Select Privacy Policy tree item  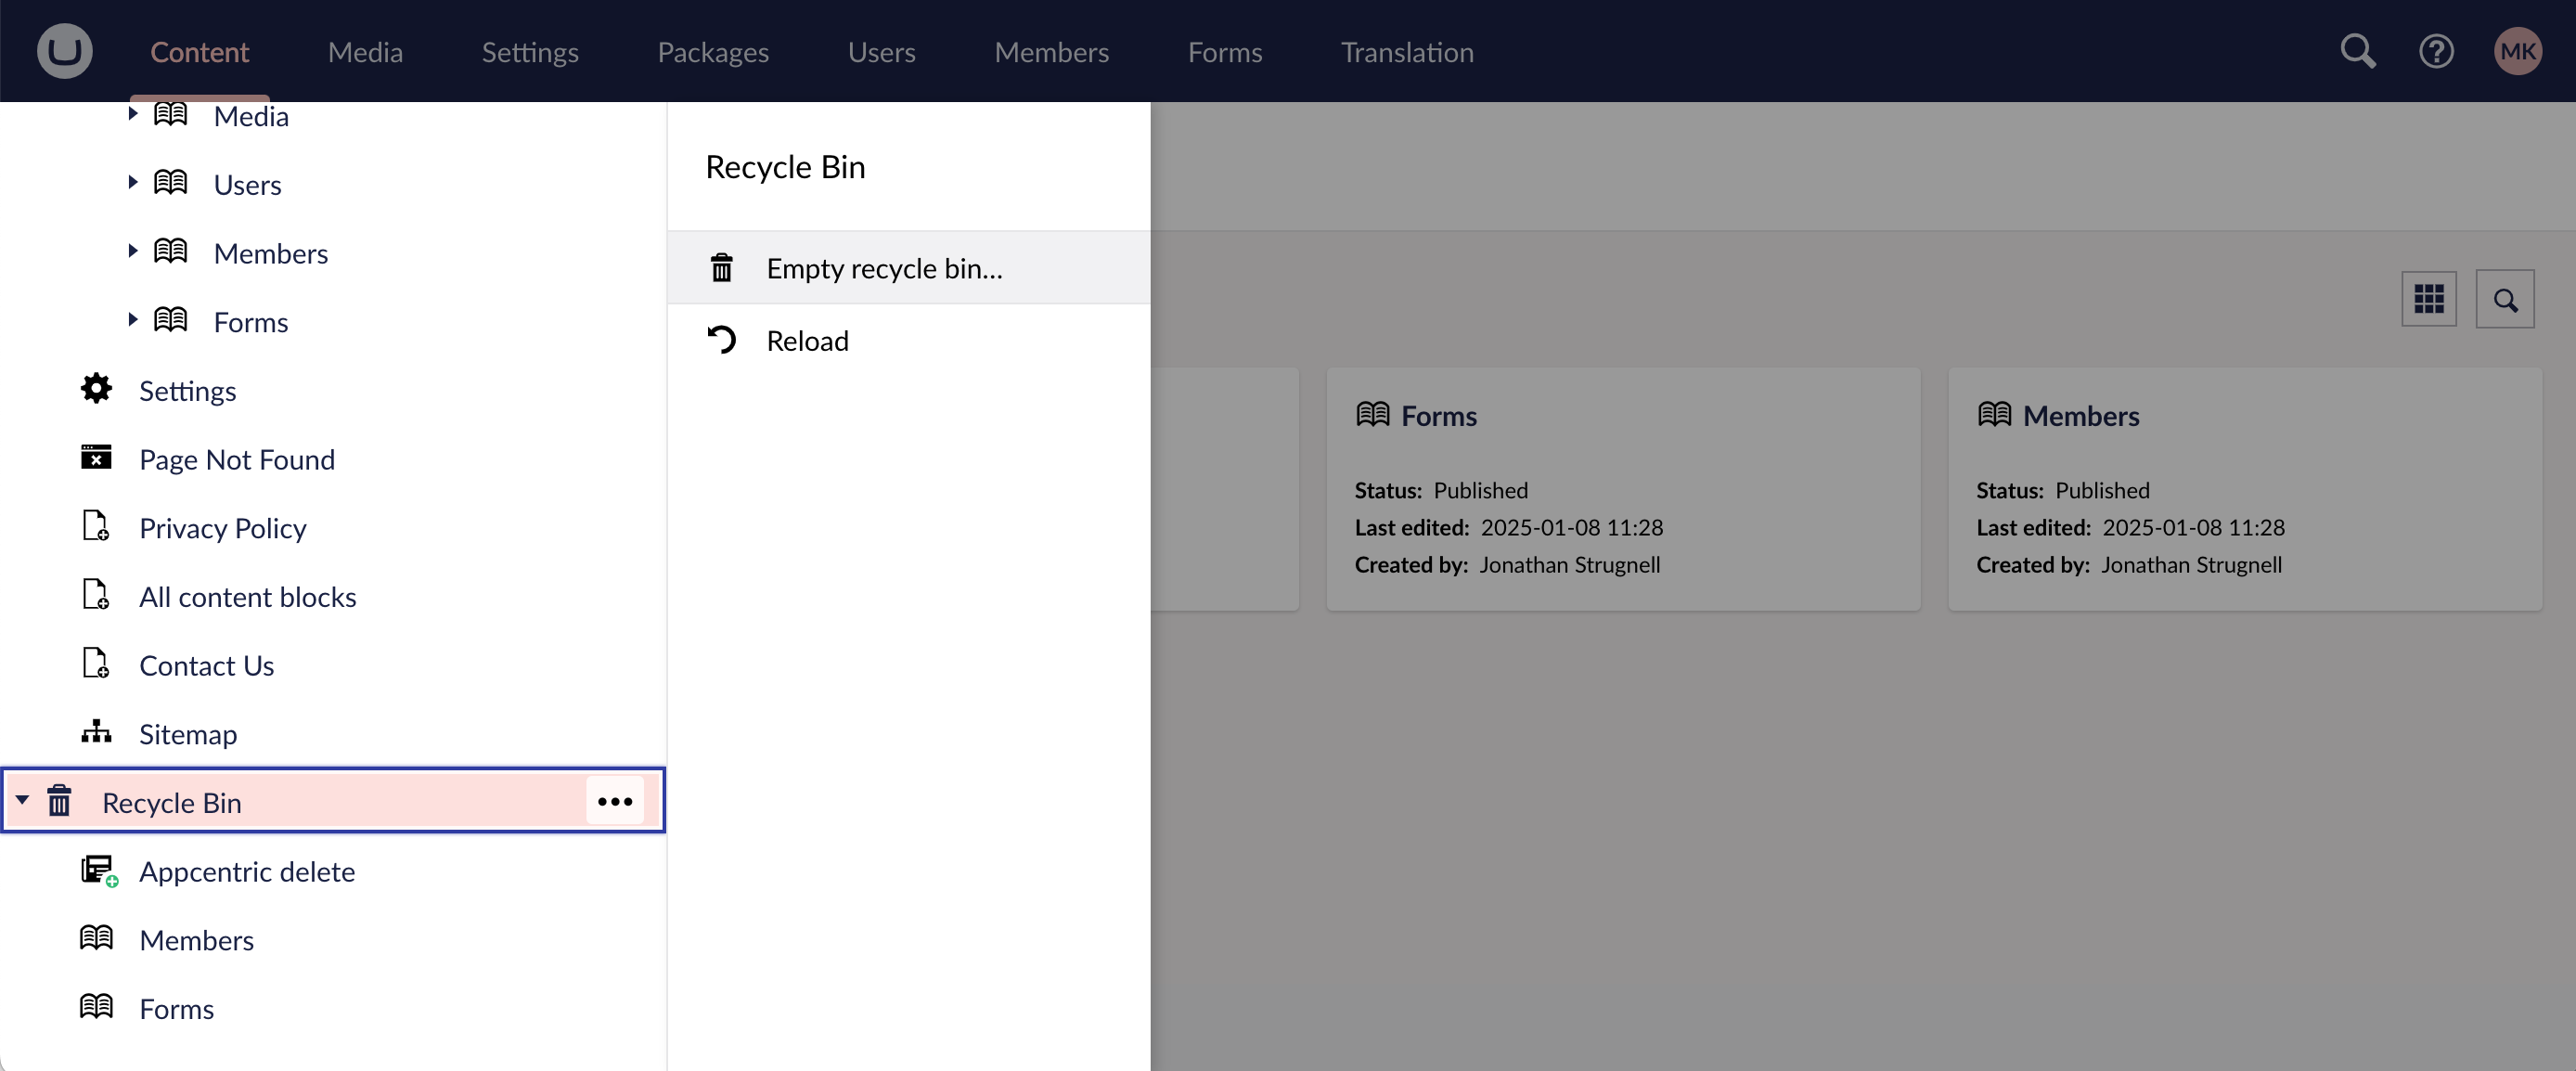[x=222, y=528]
